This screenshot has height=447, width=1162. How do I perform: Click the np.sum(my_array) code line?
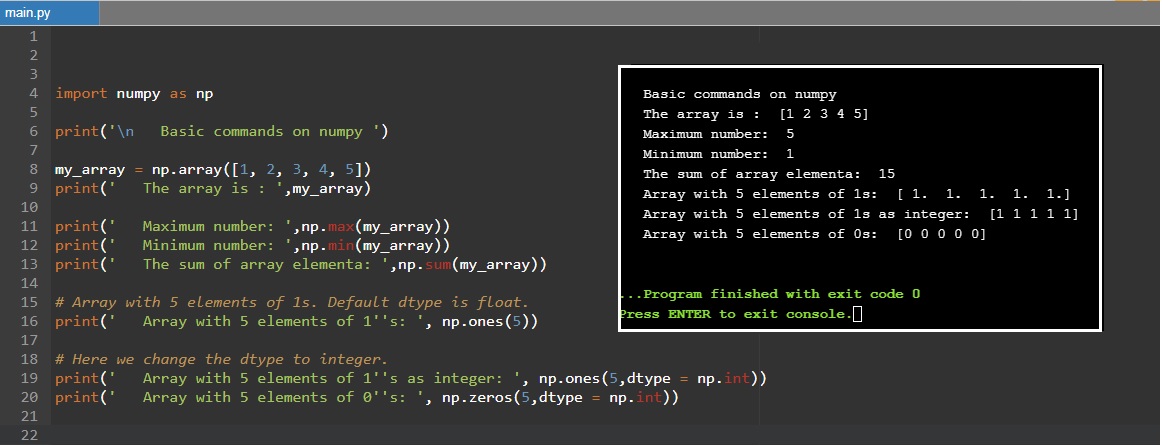pyautogui.click(x=301, y=264)
